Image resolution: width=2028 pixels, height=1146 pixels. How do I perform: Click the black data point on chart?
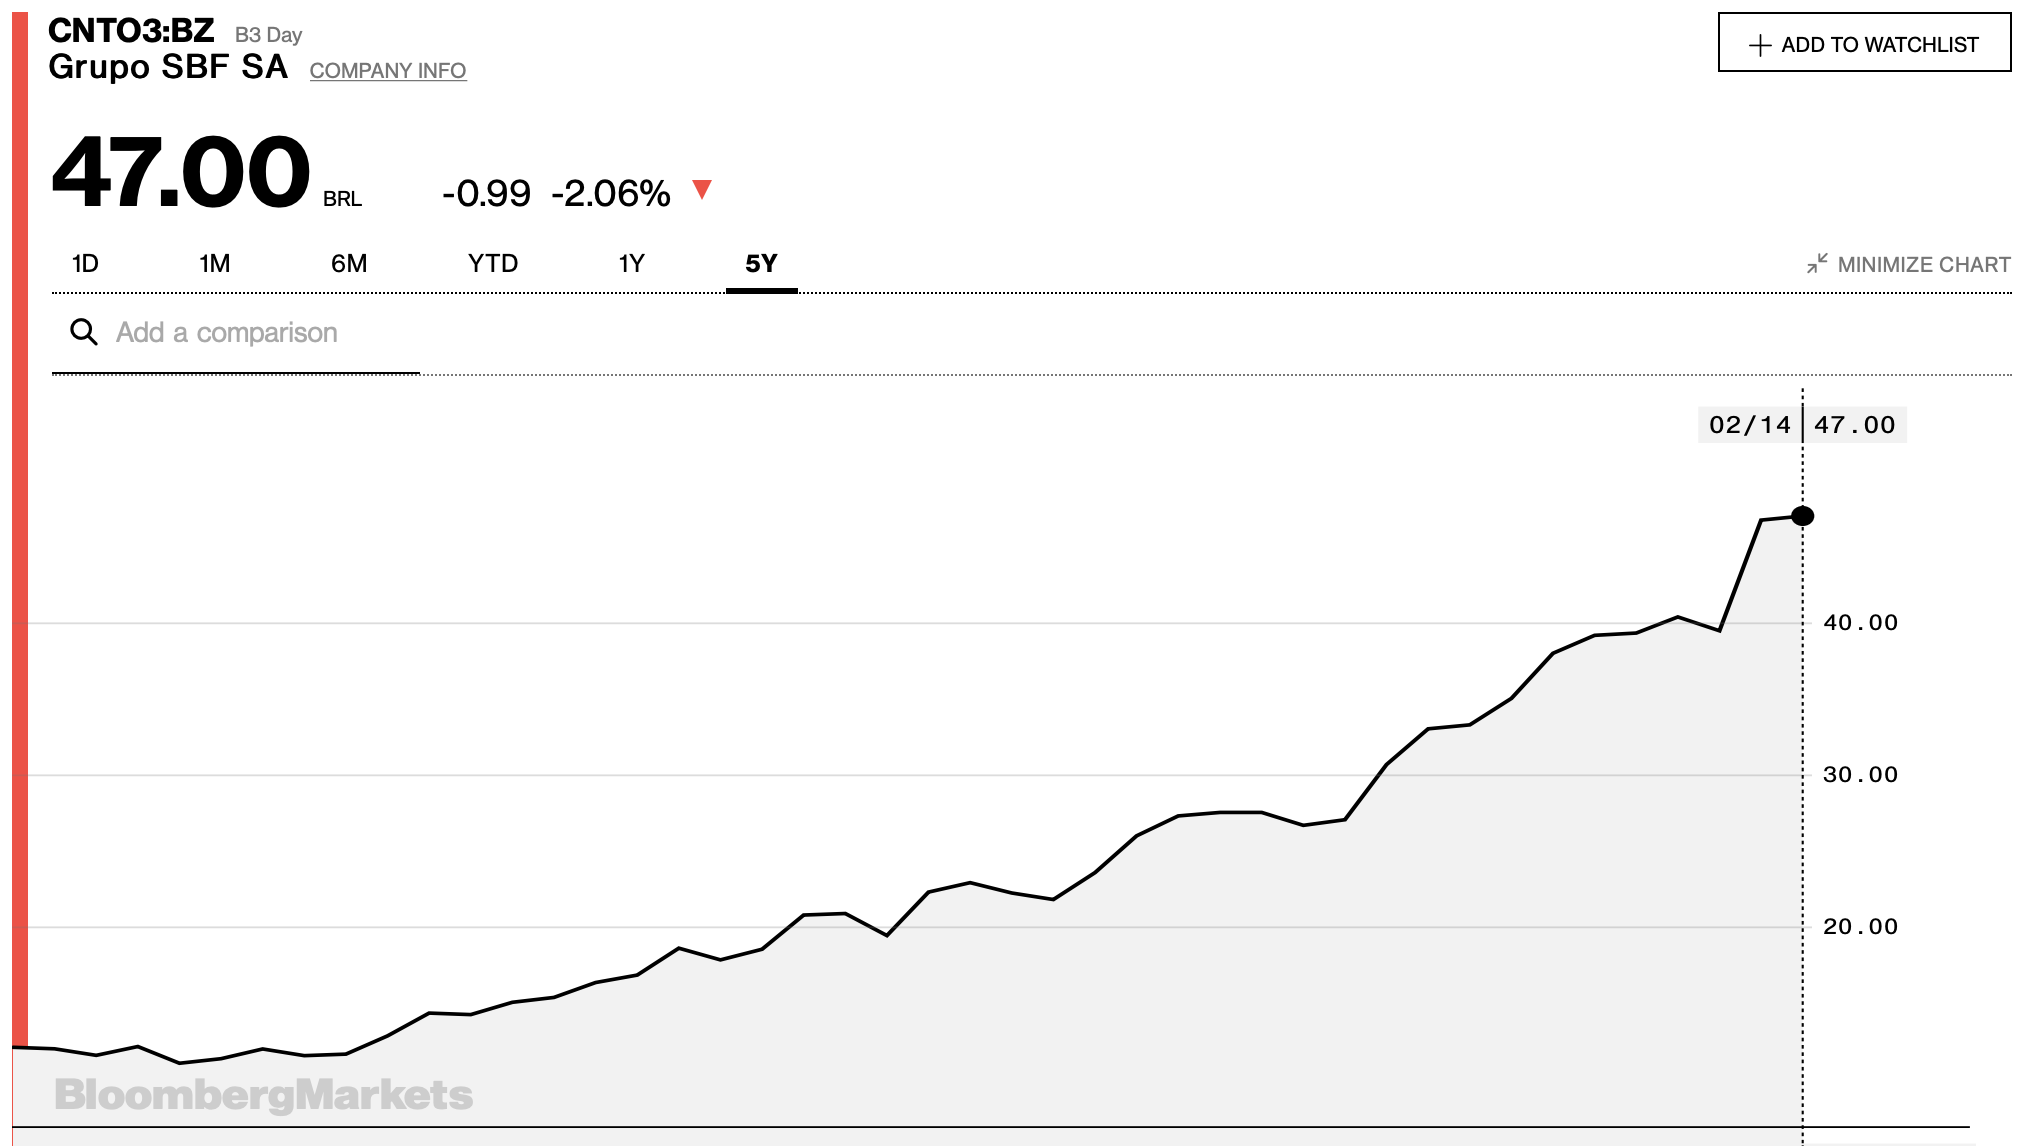(x=1802, y=516)
